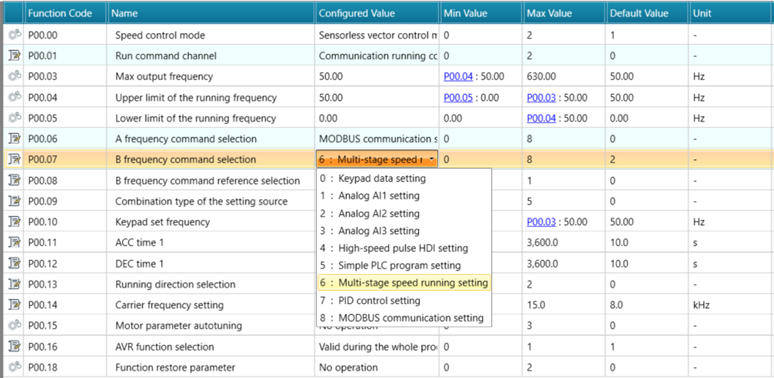The height and width of the screenshot is (378, 774).
Task: Click the edit icon beside P00.08
Action: [14, 180]
